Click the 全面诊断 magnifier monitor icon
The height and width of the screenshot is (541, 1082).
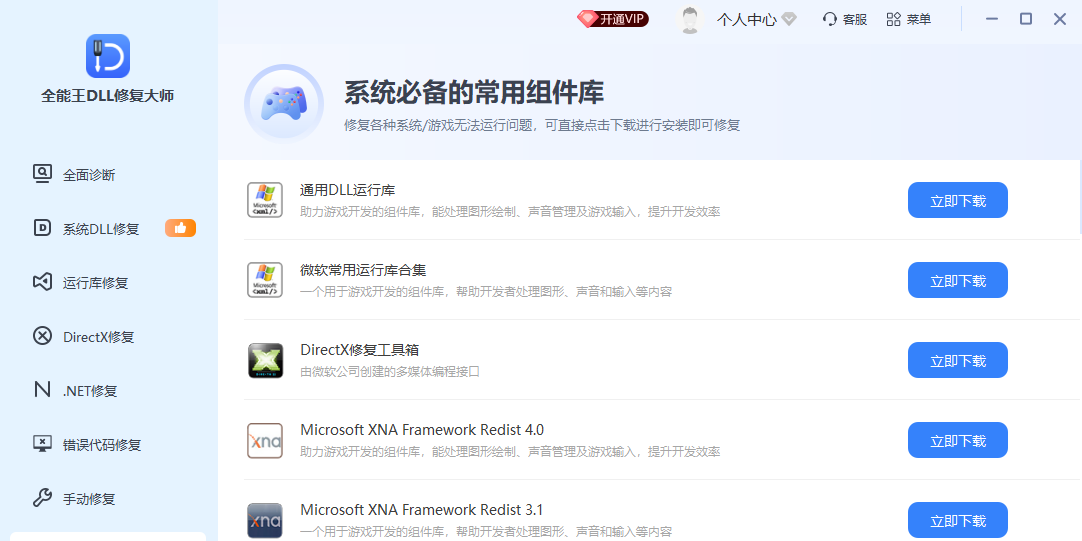tap(42, 174)
